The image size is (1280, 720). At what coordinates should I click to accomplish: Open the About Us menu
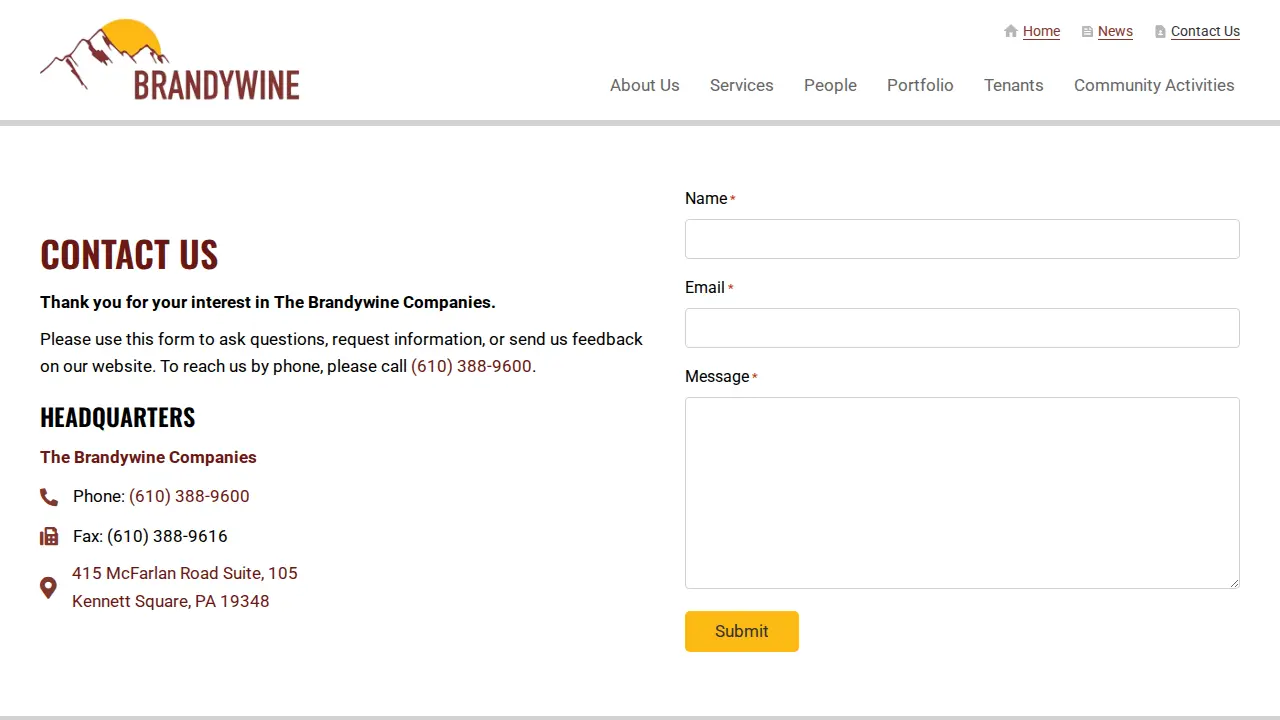coord(645,85)
